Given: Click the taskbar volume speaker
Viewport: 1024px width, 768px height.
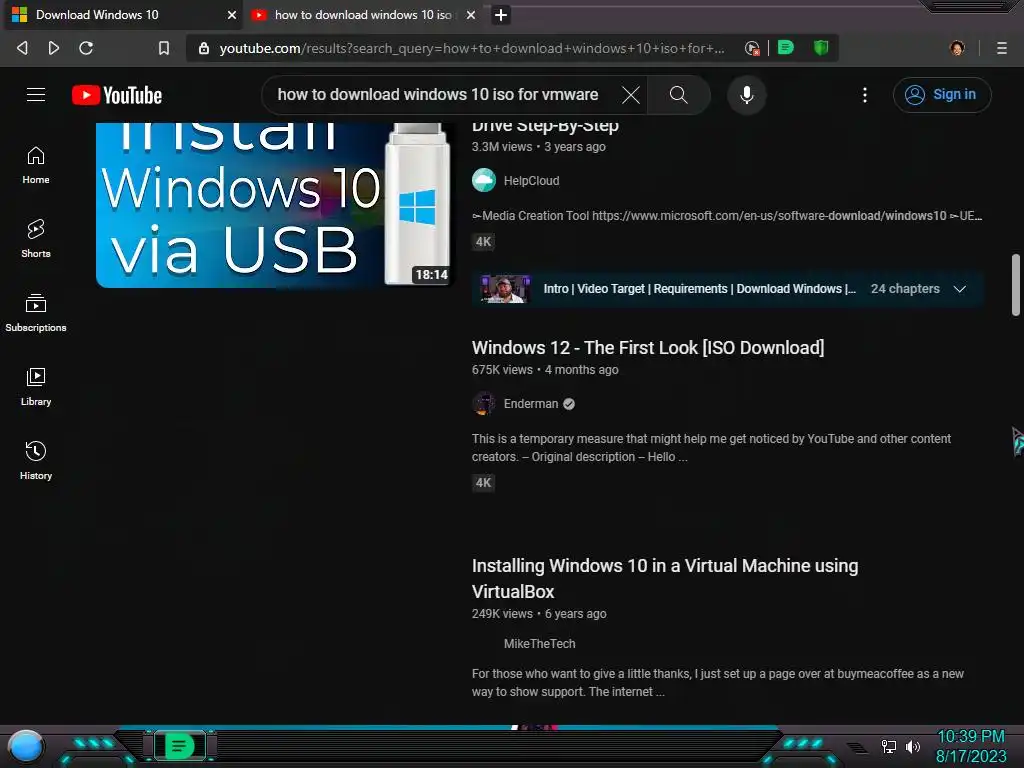Looking at the screenshot, I should tap(913, 746).
